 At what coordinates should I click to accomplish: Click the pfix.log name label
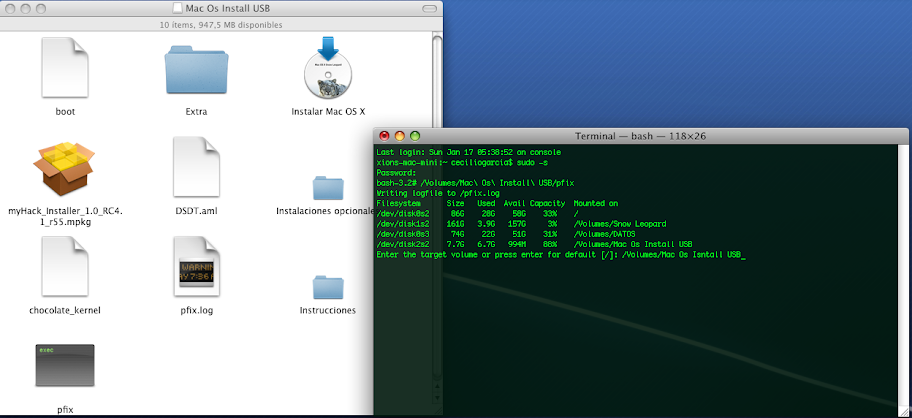tap(196, 310)
